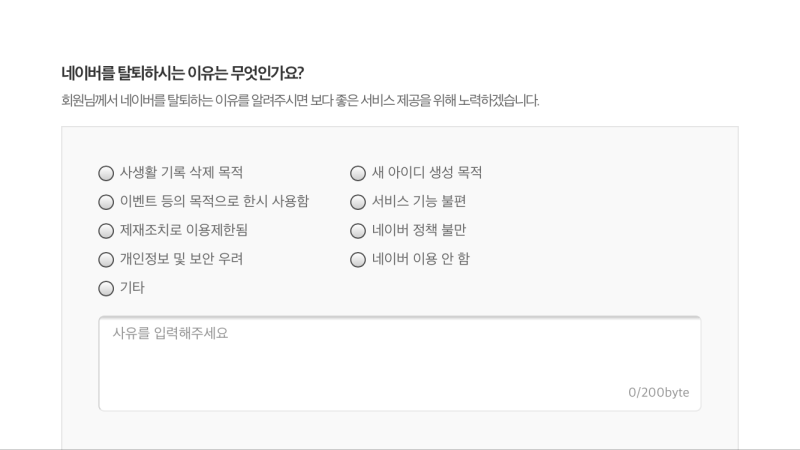Select the '사생활 기록 삭제 목적' radio button
800x450 pixels.
pos(106,173)
